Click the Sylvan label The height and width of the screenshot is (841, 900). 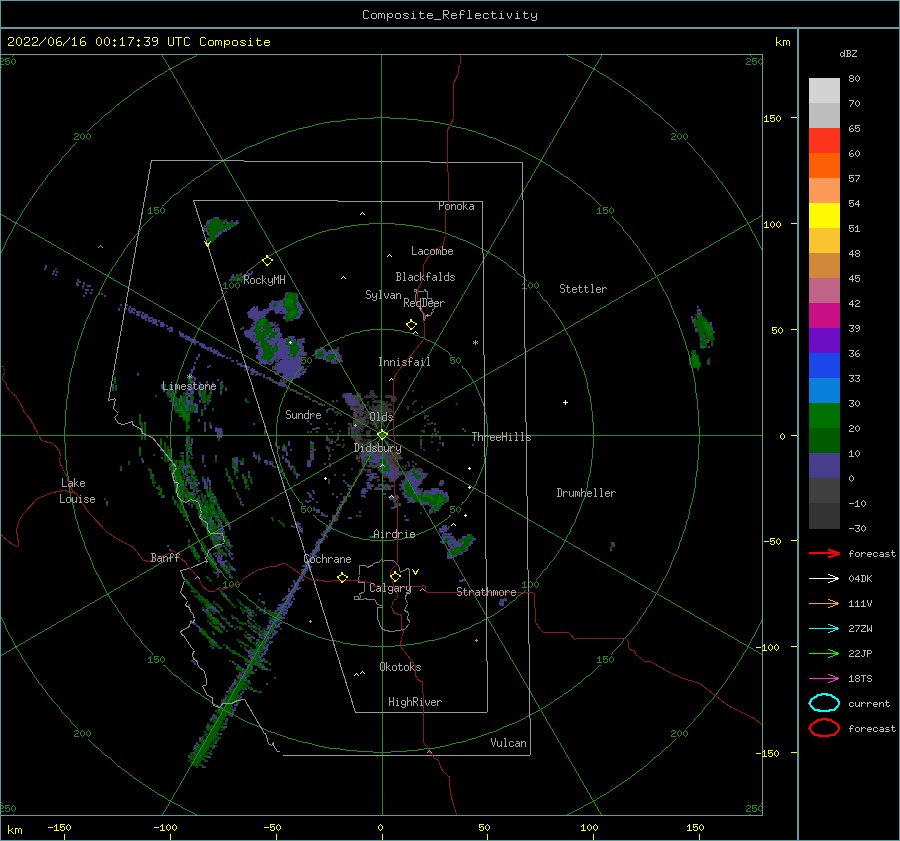[383, 295]
